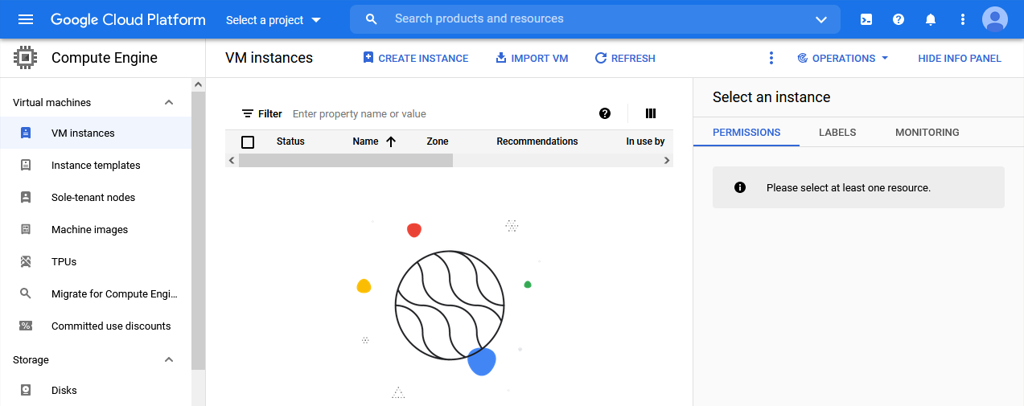Click the Refresh button

point(625,58)
